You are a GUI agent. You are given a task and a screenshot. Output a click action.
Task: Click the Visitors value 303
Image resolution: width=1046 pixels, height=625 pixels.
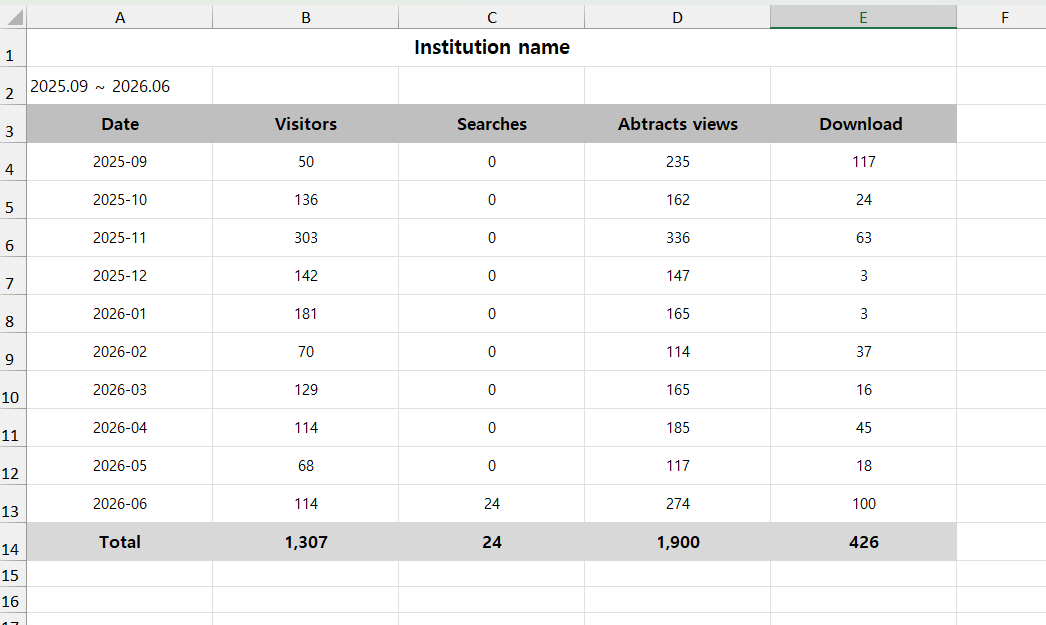[x=306, y=238]
